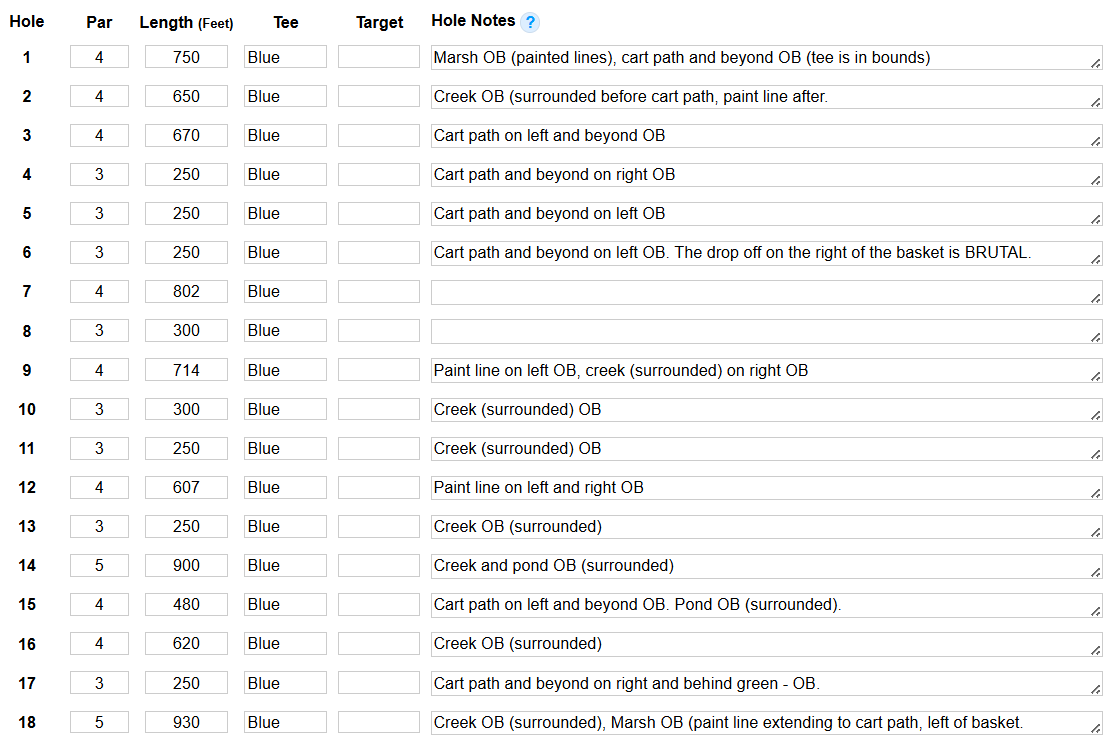
Task: Select the Tee field for hole 3
Action: 285,135
